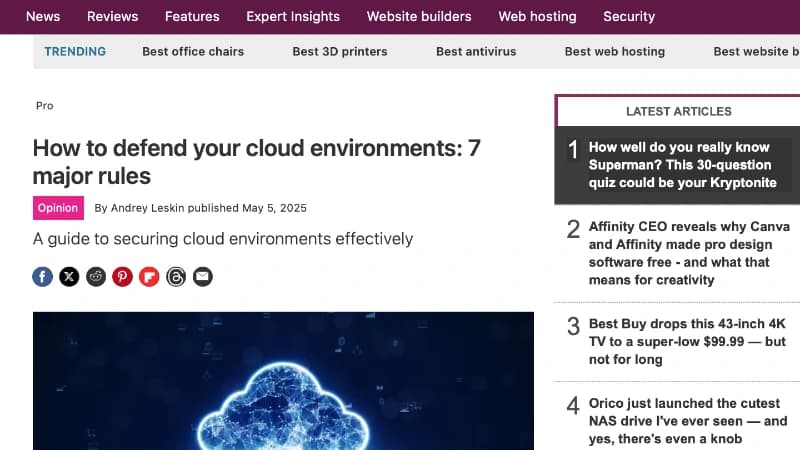Open trending link Best antivirus
The image size is (800, 450).
pos(476,52)
